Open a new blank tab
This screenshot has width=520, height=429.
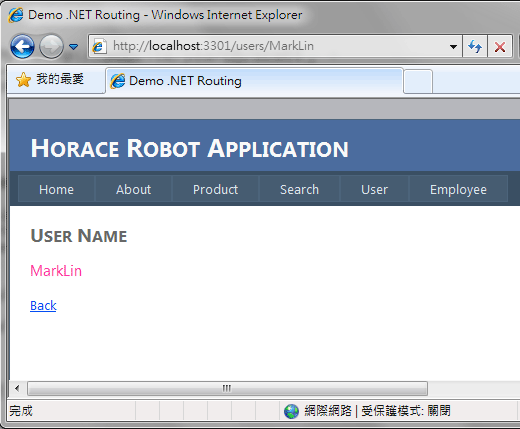click(x=418, y=81)
